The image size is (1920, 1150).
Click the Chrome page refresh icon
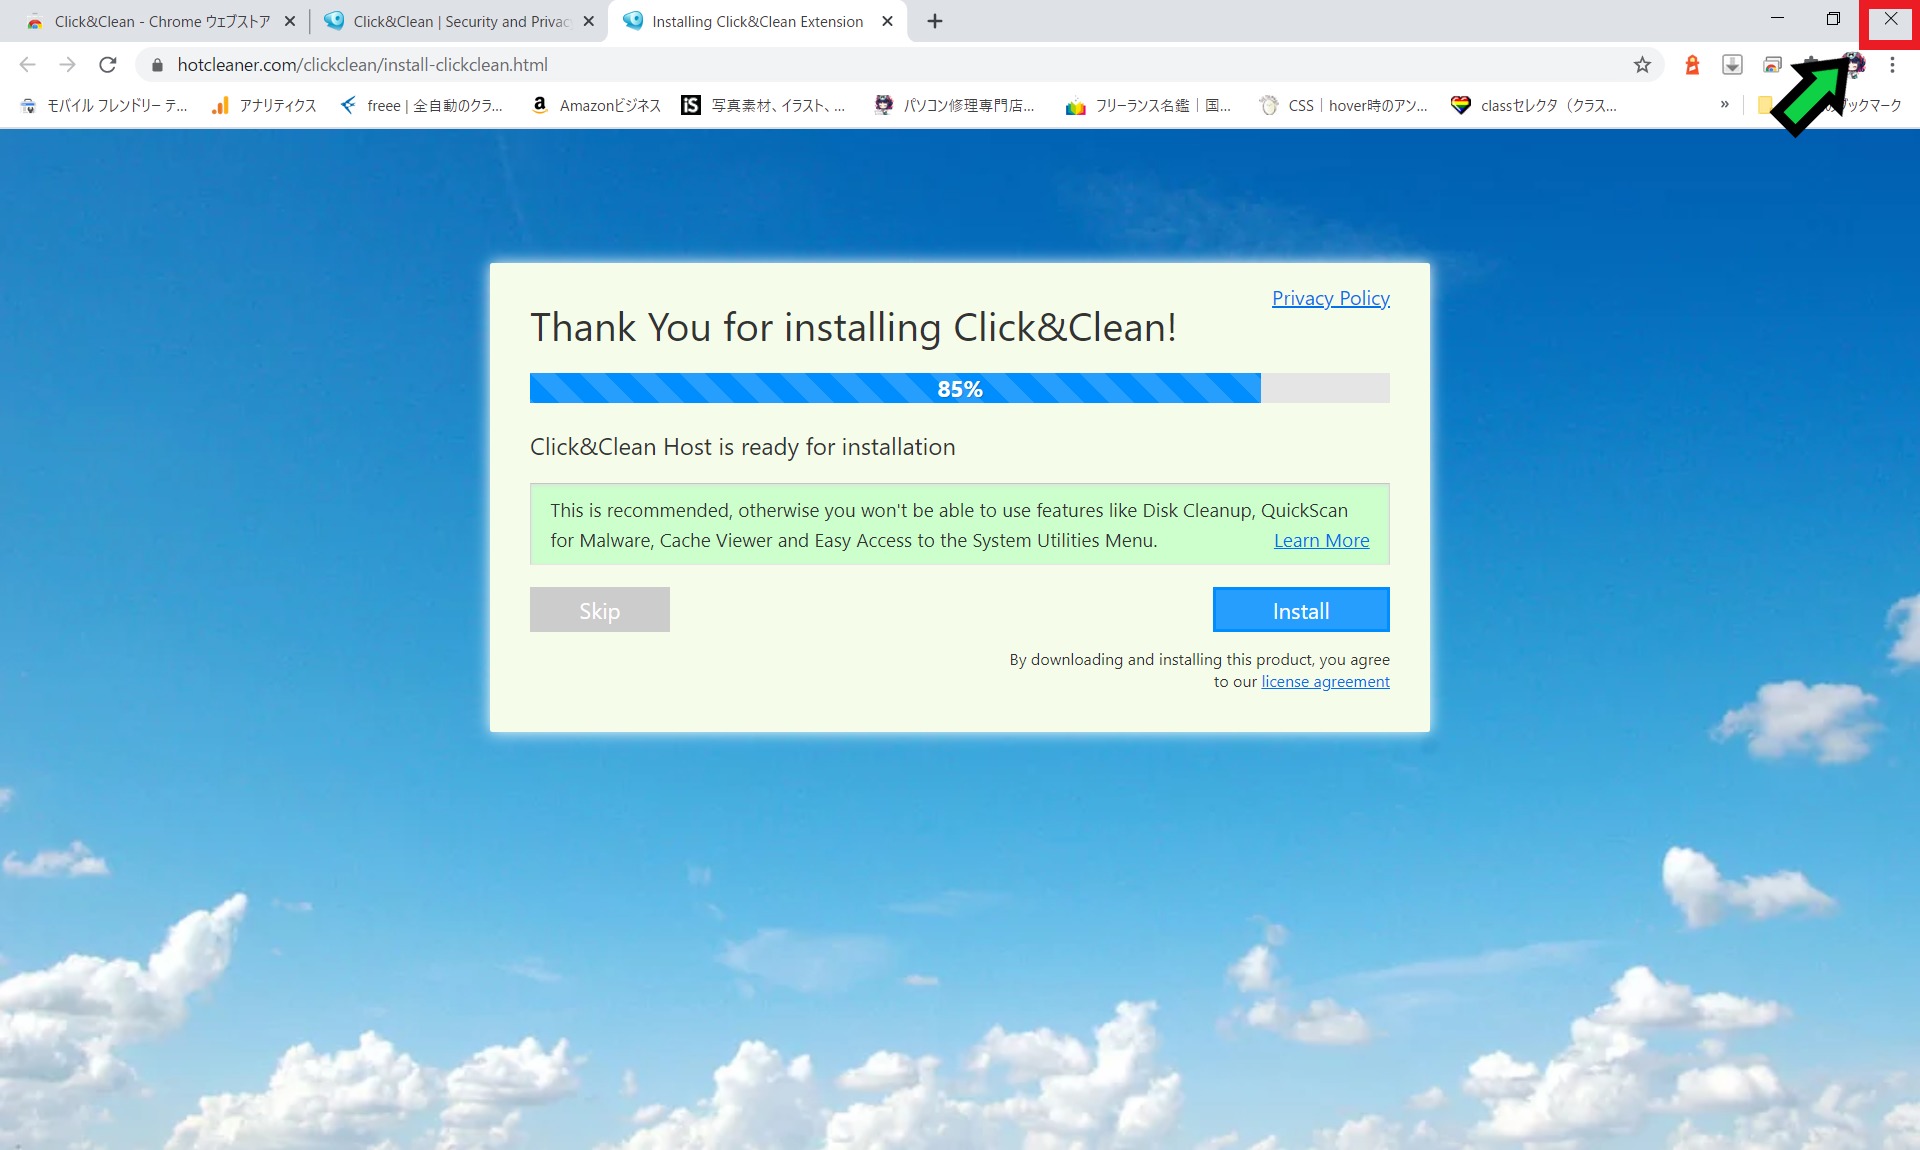[108, 64]
